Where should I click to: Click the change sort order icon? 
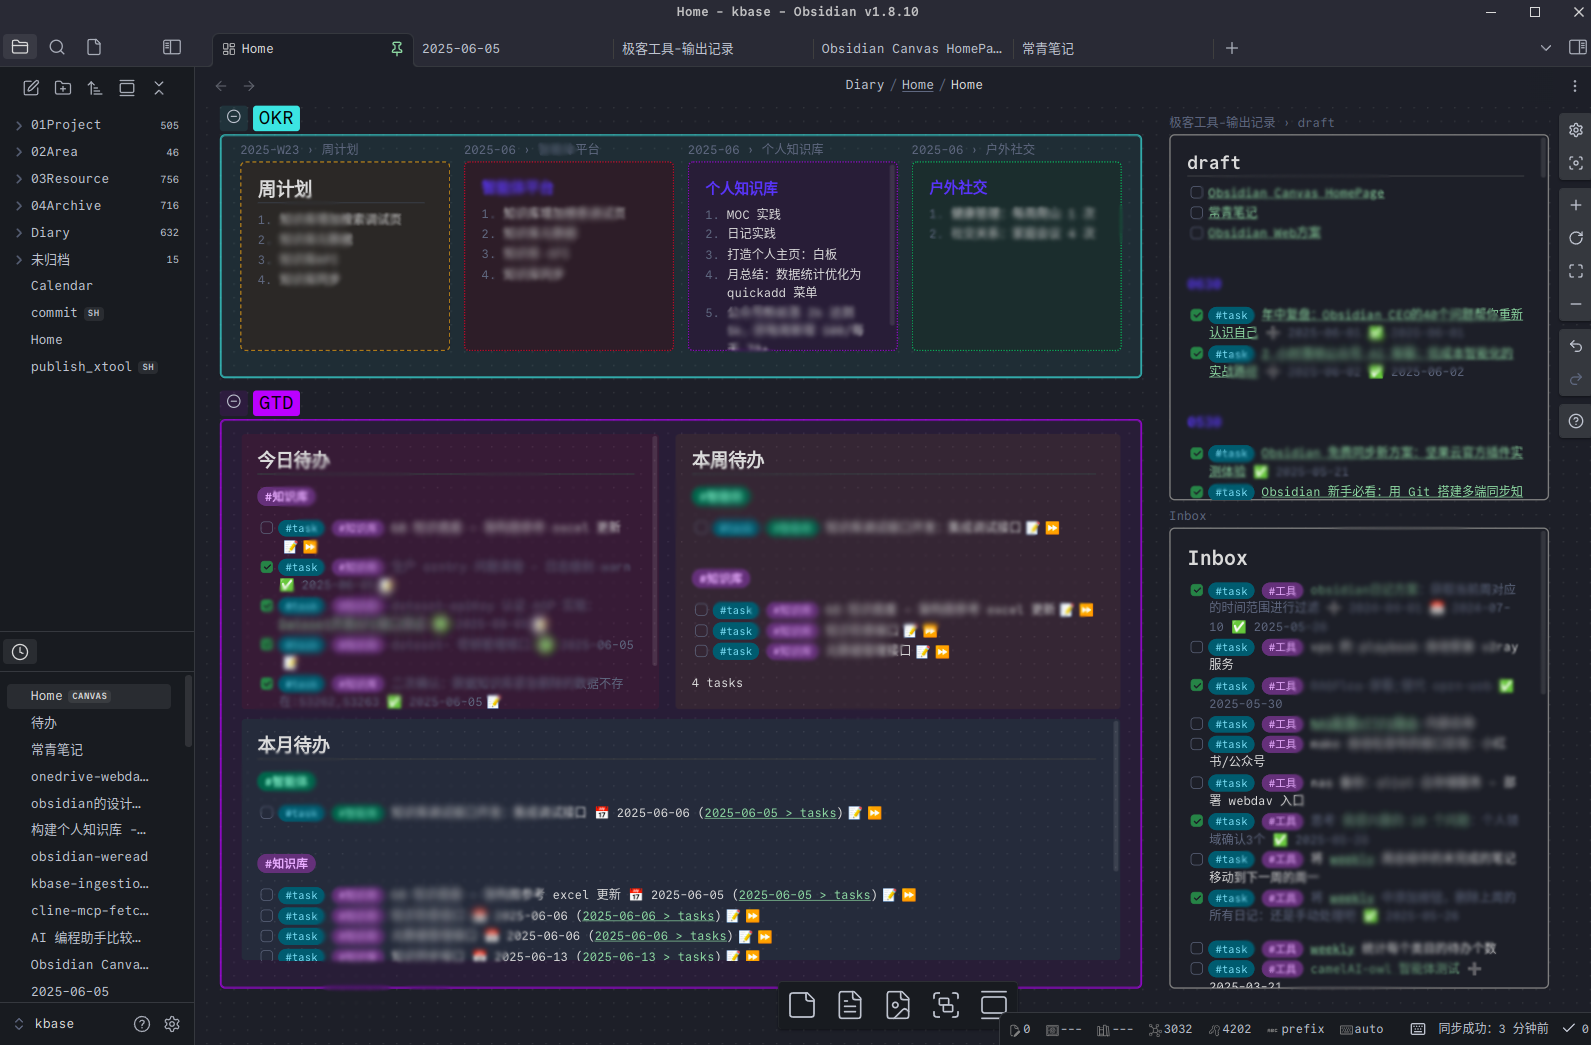point(95,88)
